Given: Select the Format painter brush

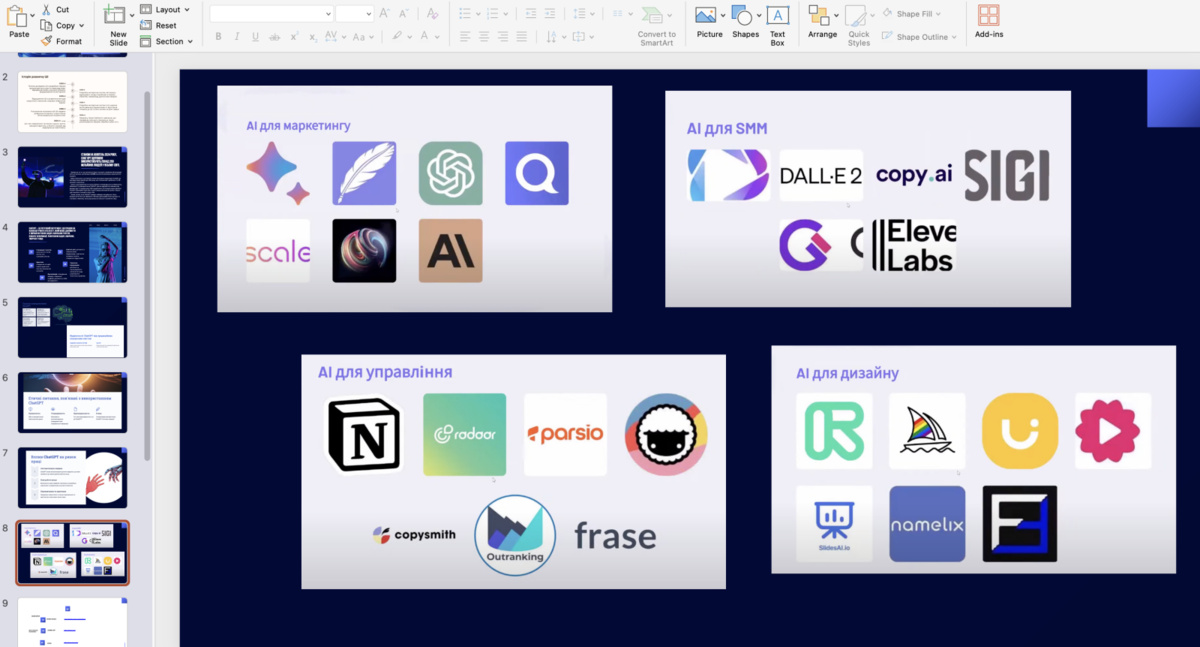Looking at the screenshot, I should point(46,41).
